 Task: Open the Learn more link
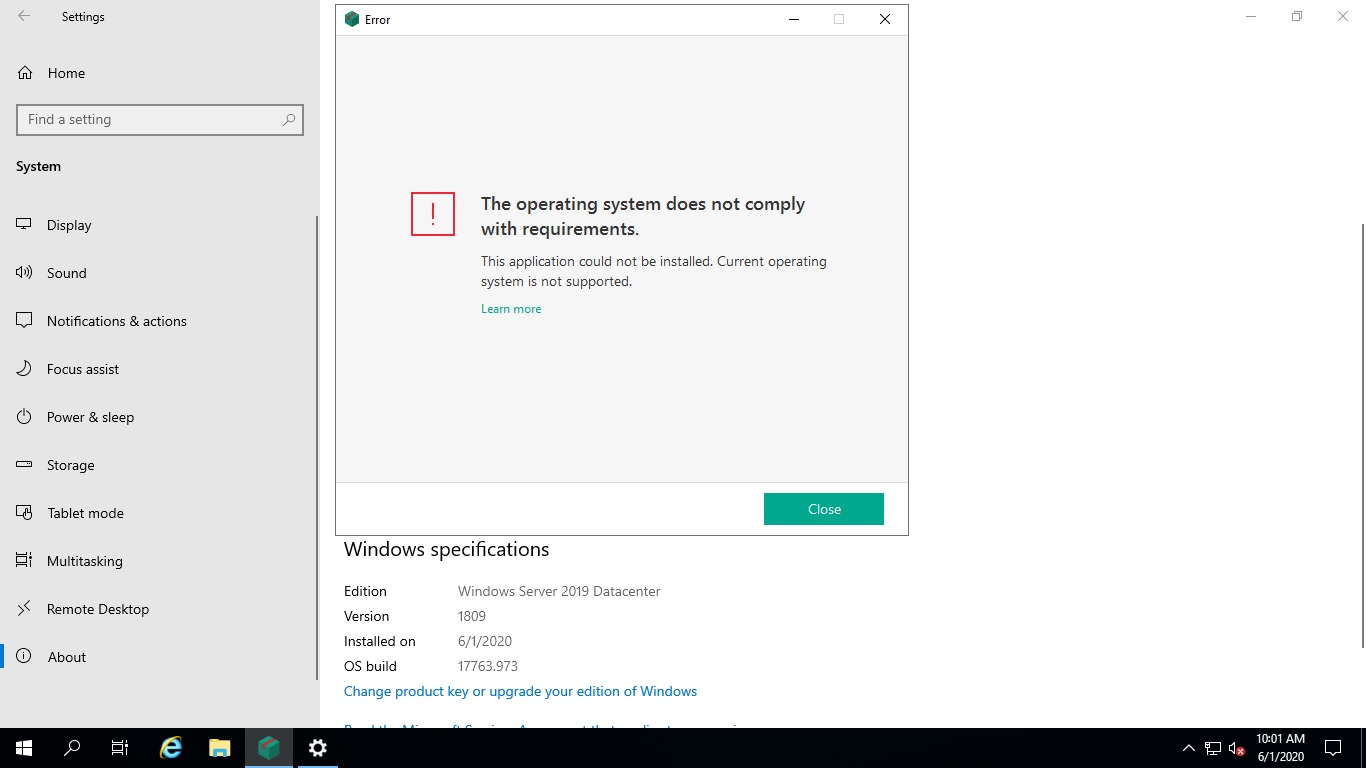[x=511, y=309]
